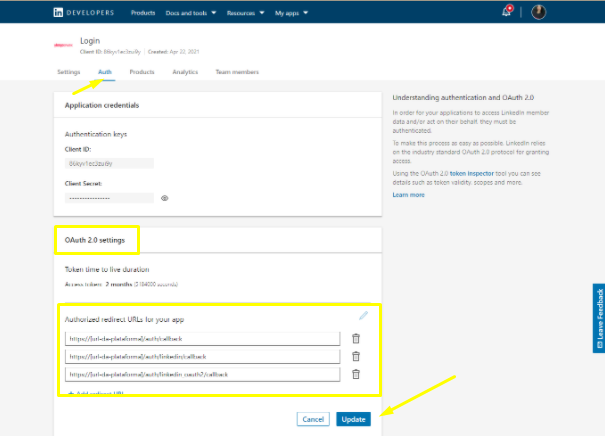Screen dimensions: 605x436
Task: Open the Products navigation item
Action: coord(143,13)
